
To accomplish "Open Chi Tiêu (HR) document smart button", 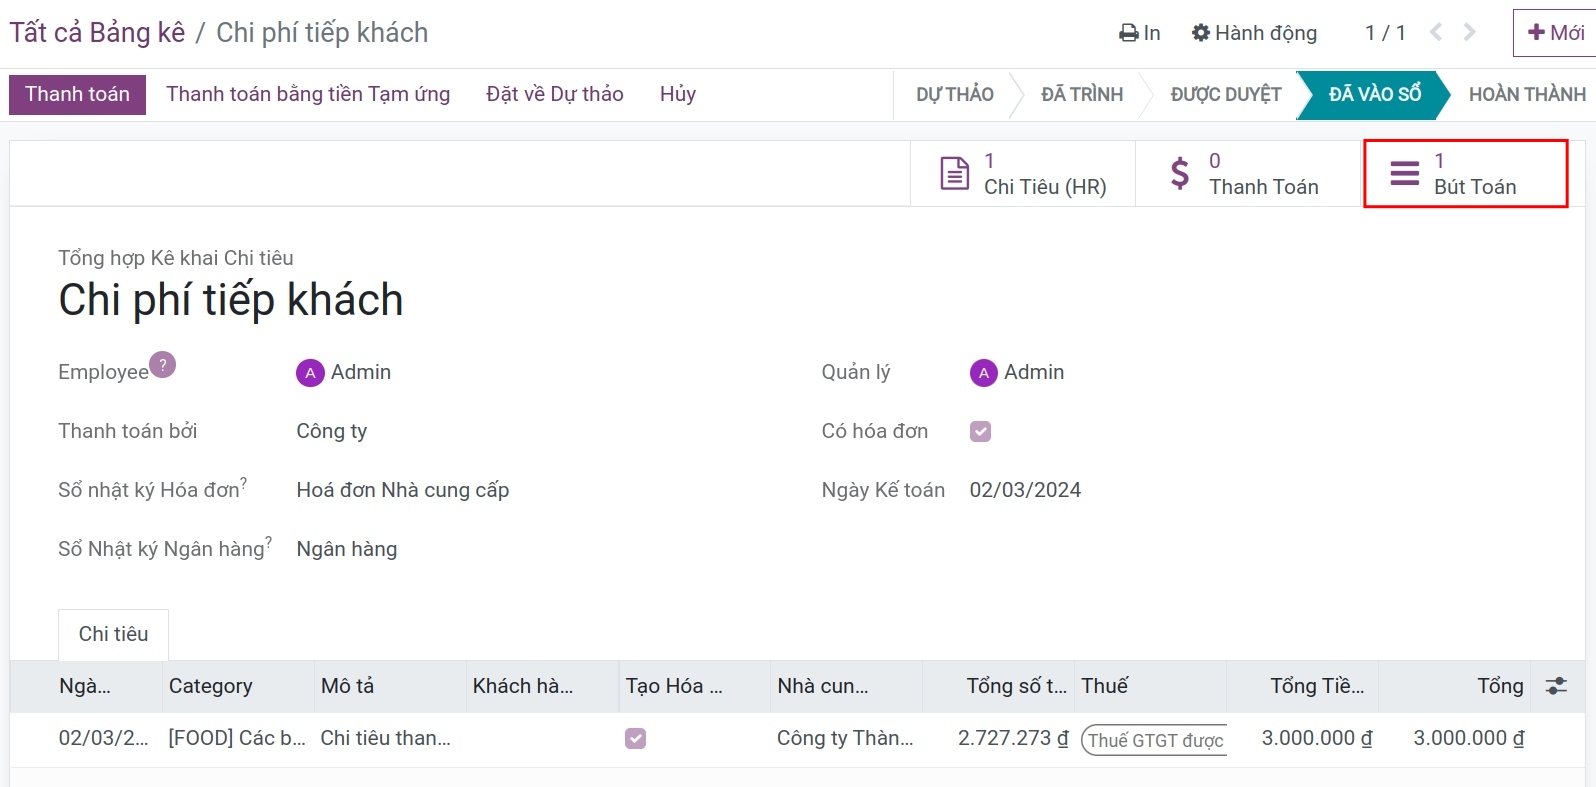I will coord(1023,174).
